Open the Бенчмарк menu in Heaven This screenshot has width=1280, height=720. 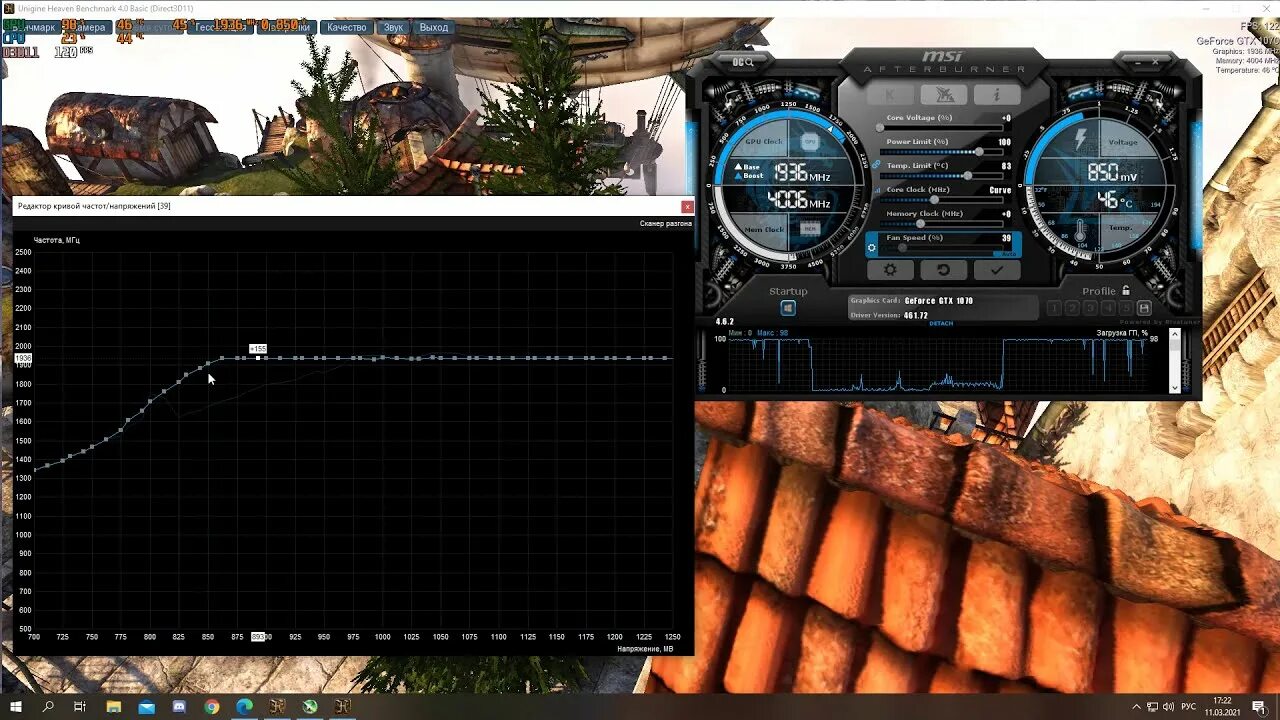click(x=31, y=27)
